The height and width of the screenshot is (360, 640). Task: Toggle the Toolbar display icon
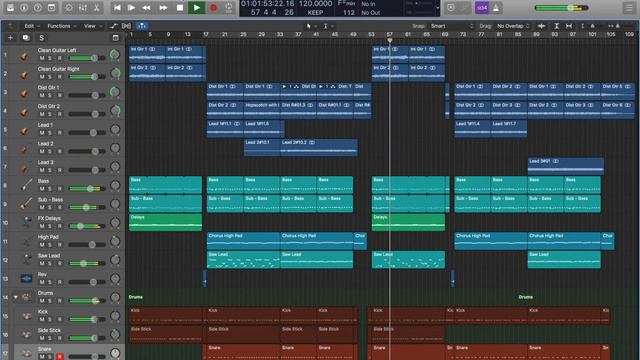51,8
